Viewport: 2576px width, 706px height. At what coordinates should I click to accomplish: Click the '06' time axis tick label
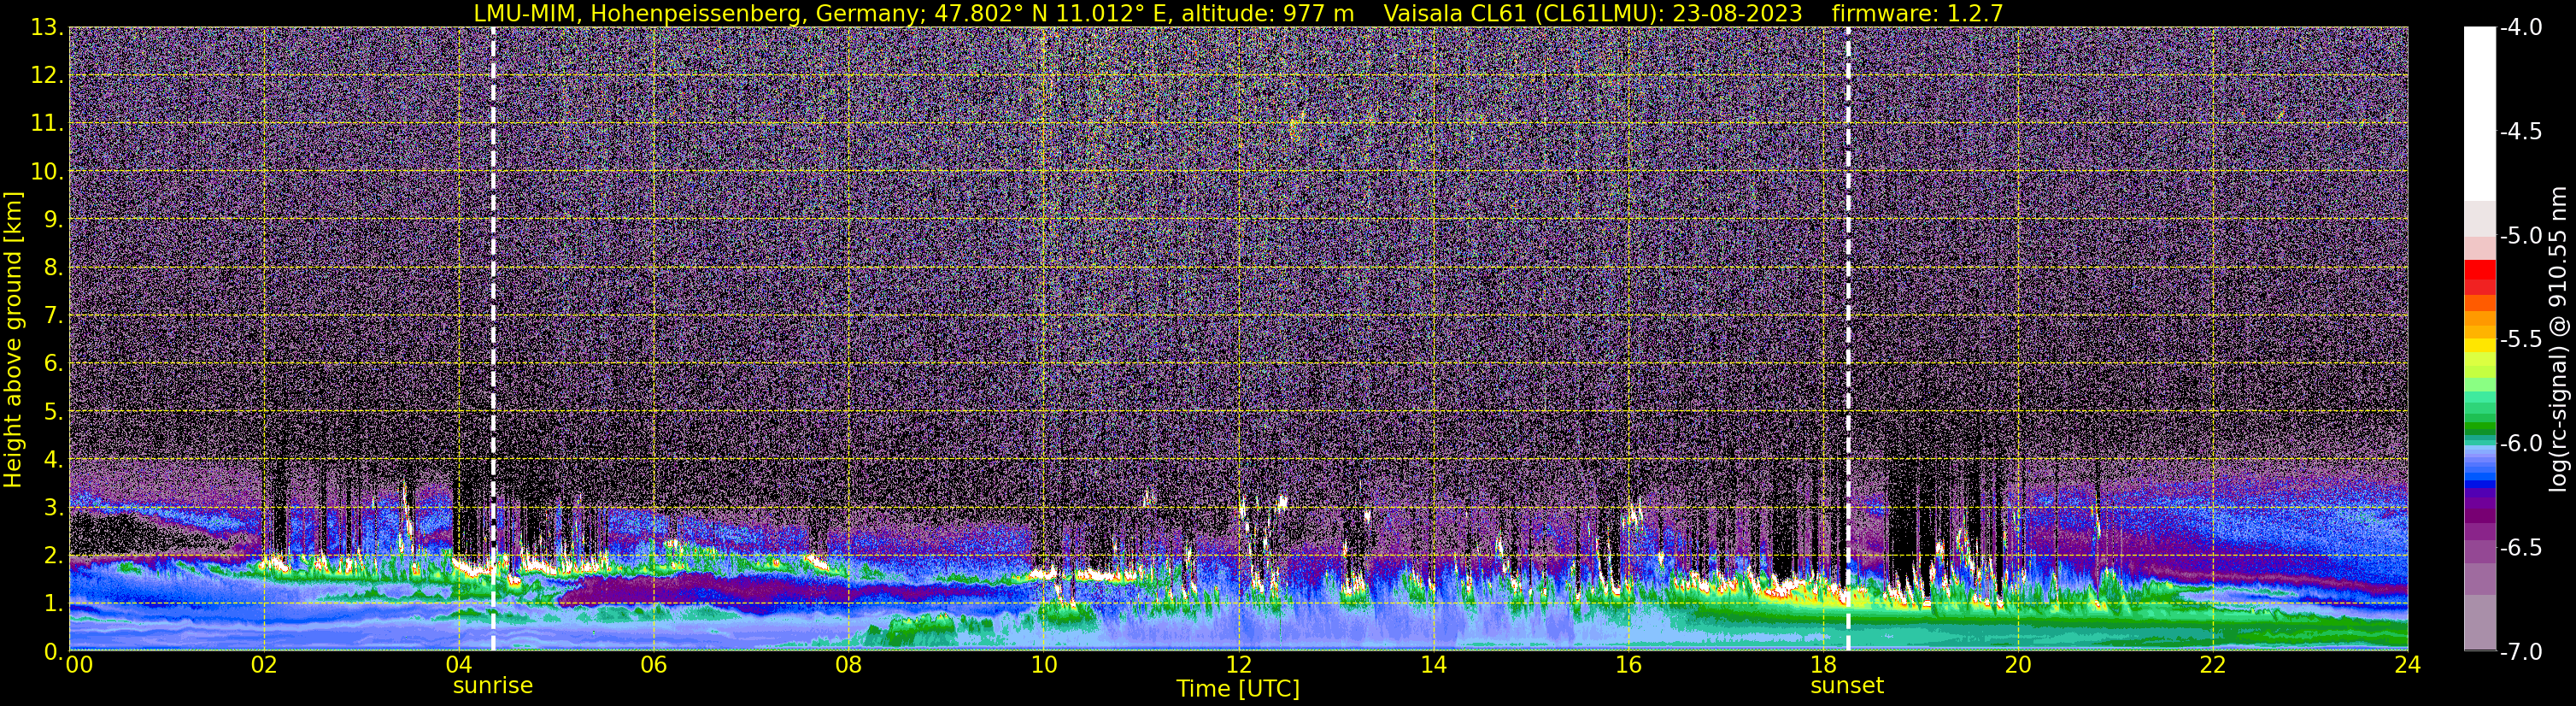654,665
